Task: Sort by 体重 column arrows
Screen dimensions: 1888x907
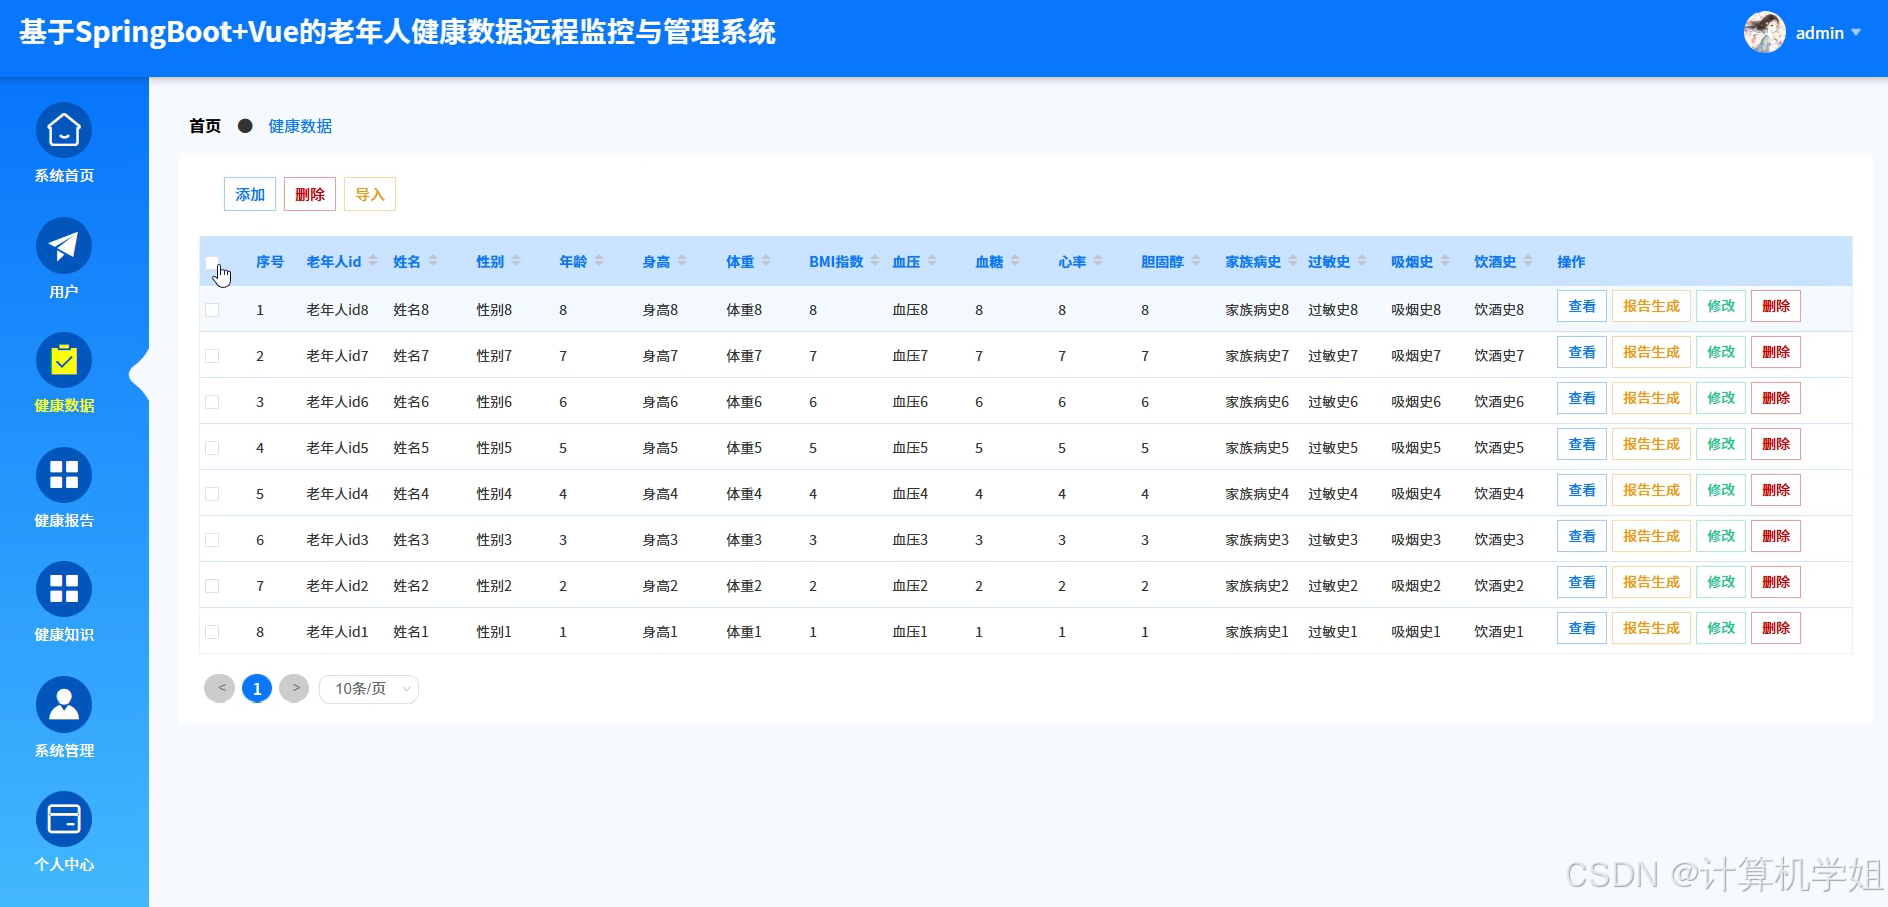Action: [x=766, y=261]
